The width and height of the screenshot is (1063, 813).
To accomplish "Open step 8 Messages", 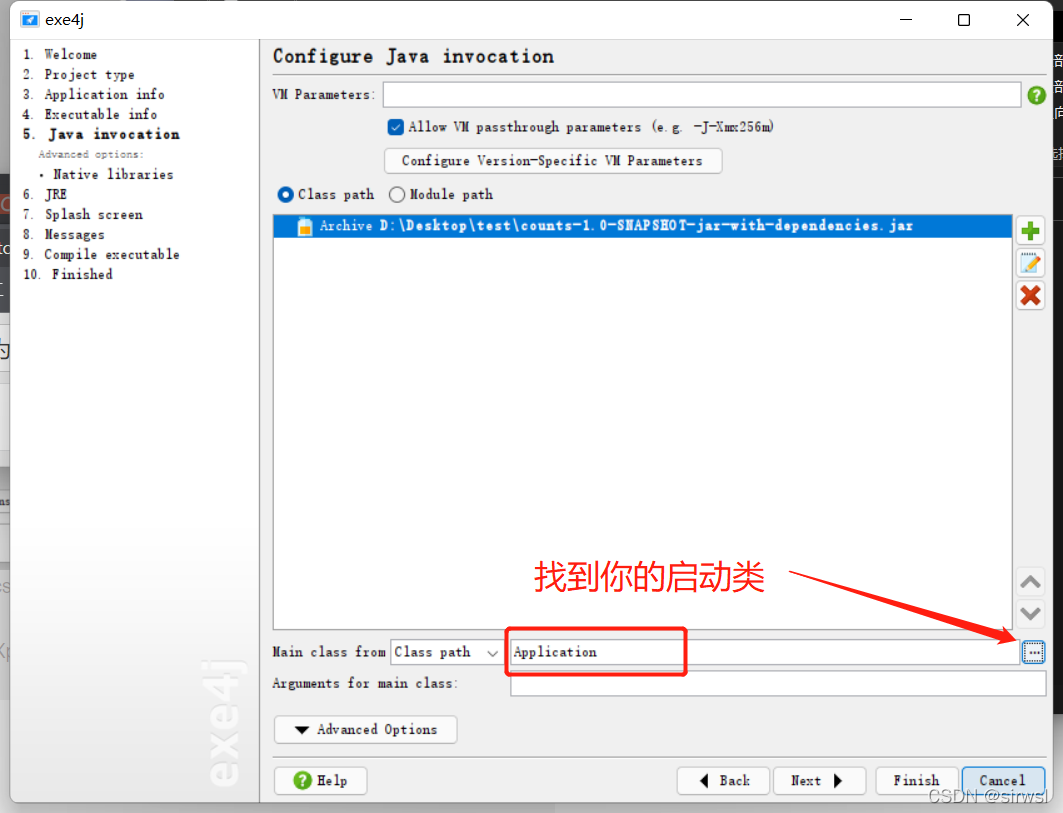I will 64,235.
